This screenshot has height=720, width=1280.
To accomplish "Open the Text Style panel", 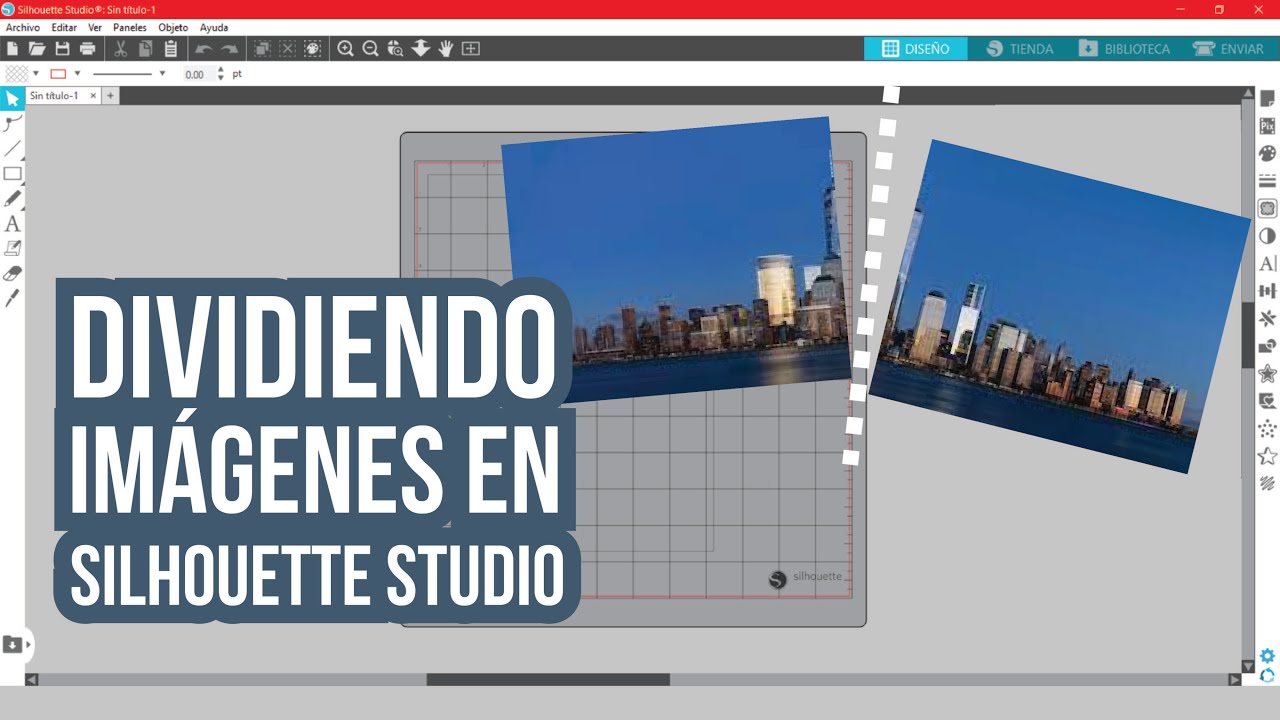I will click(1267, 263).
